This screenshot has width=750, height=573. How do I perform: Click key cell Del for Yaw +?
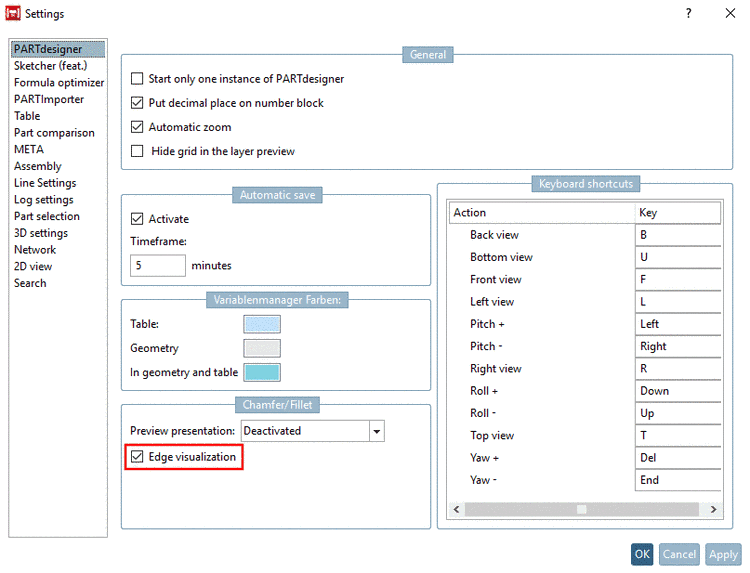tap(678, 458)
